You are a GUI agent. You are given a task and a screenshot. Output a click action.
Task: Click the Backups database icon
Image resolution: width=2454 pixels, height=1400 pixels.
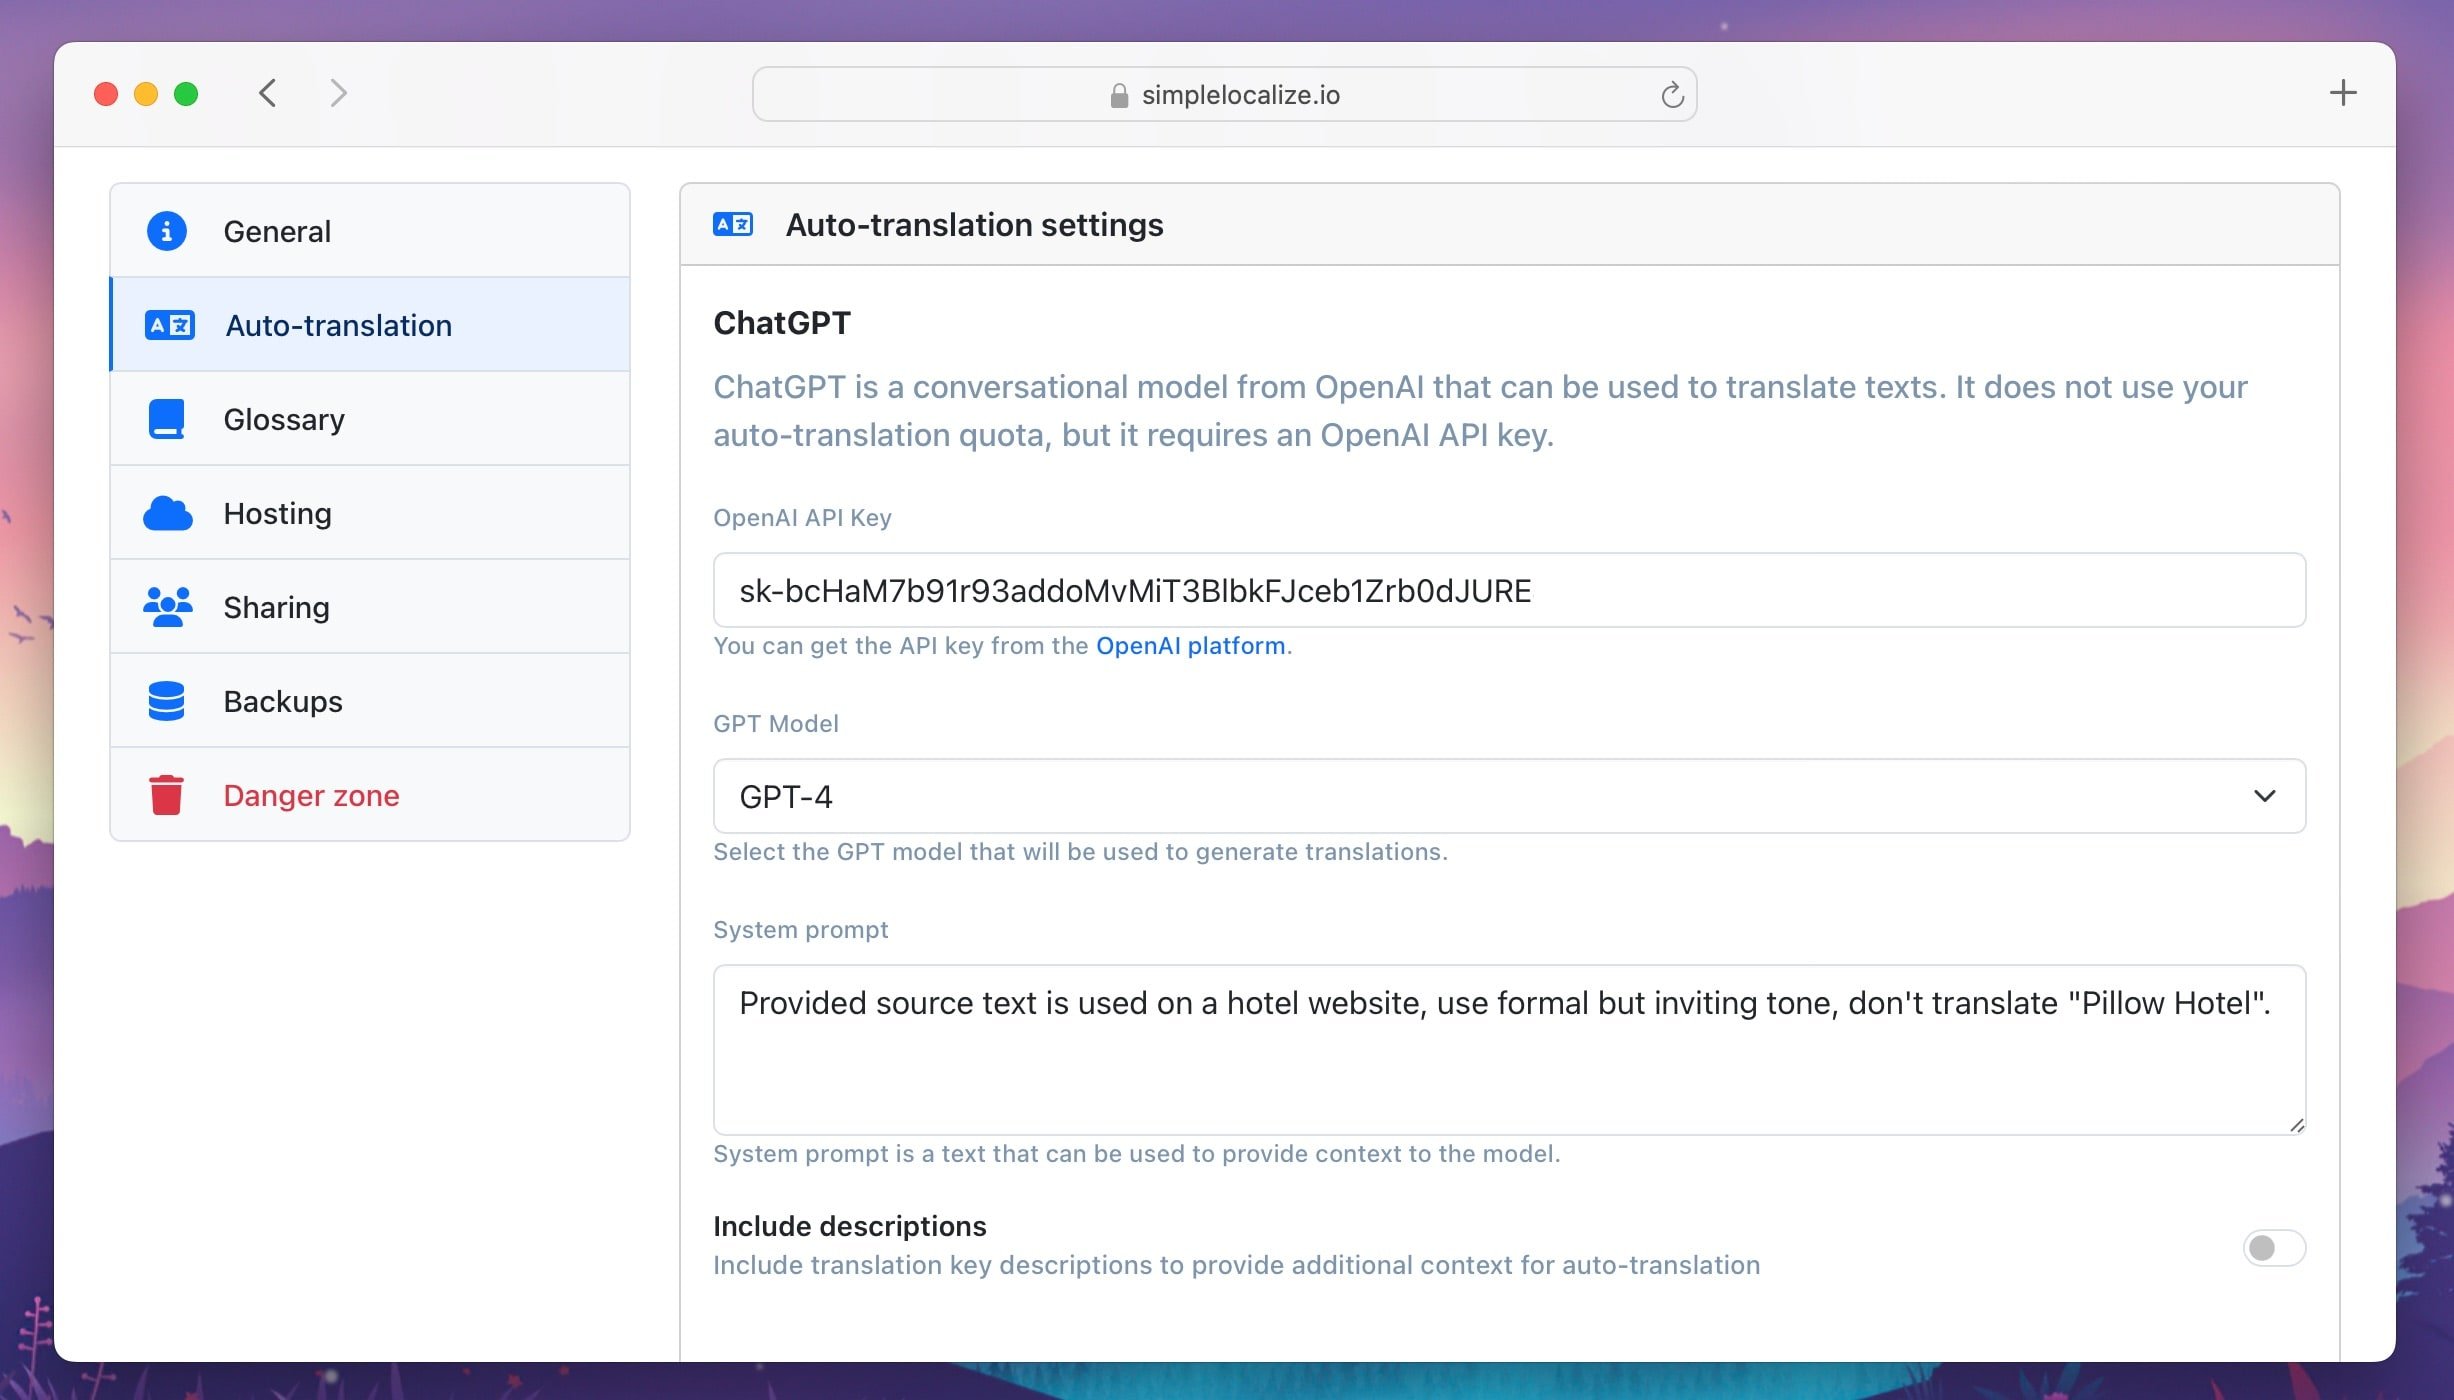point(167,701)
